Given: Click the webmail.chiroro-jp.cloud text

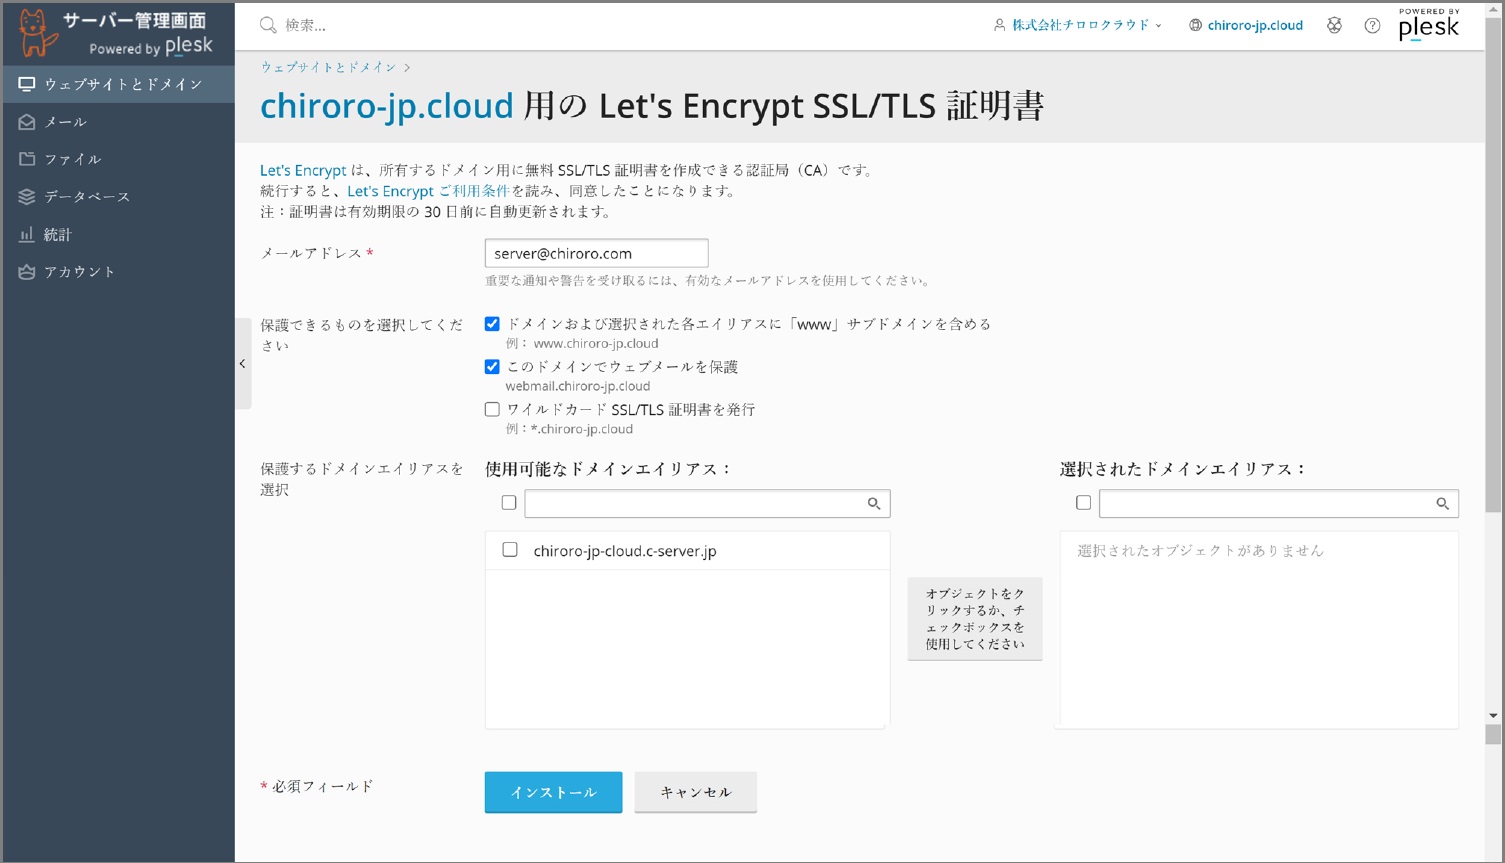Looking at the screenshot, I should [578, 386].
